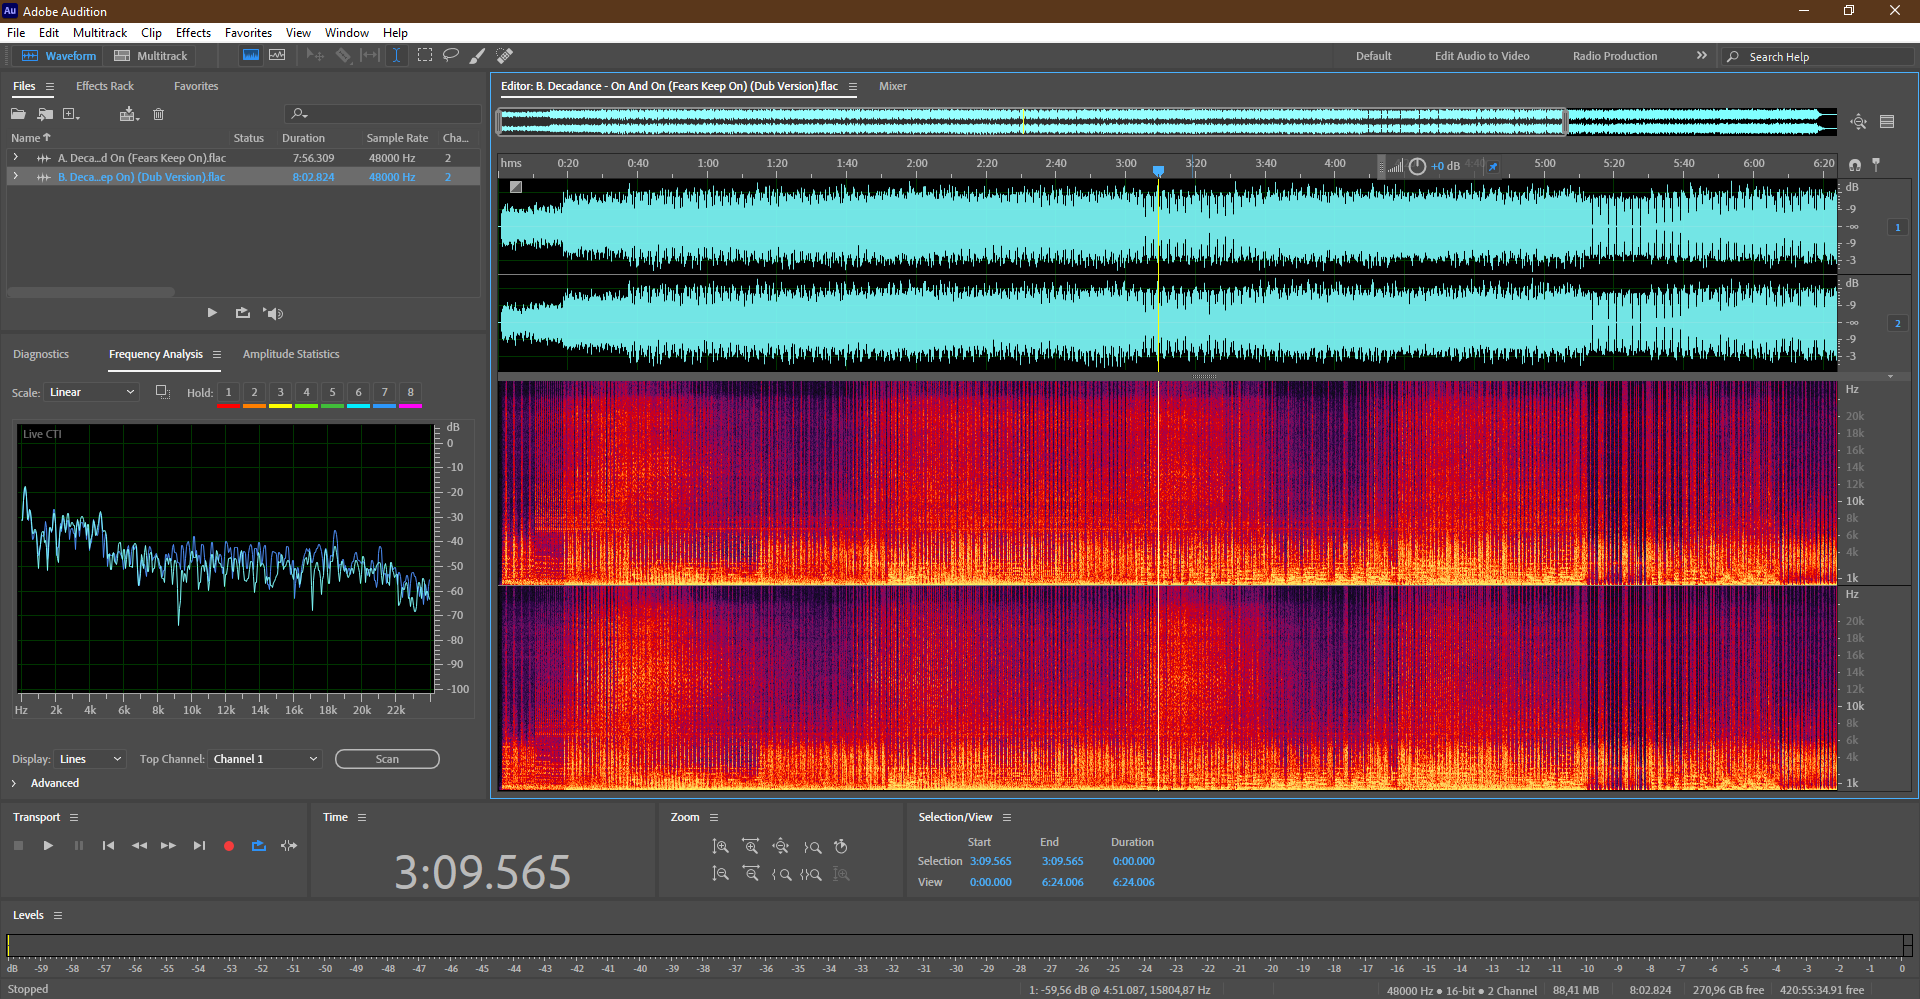
Task: Select the Marquee Selection tool
Action: click(x=424, y=56)
